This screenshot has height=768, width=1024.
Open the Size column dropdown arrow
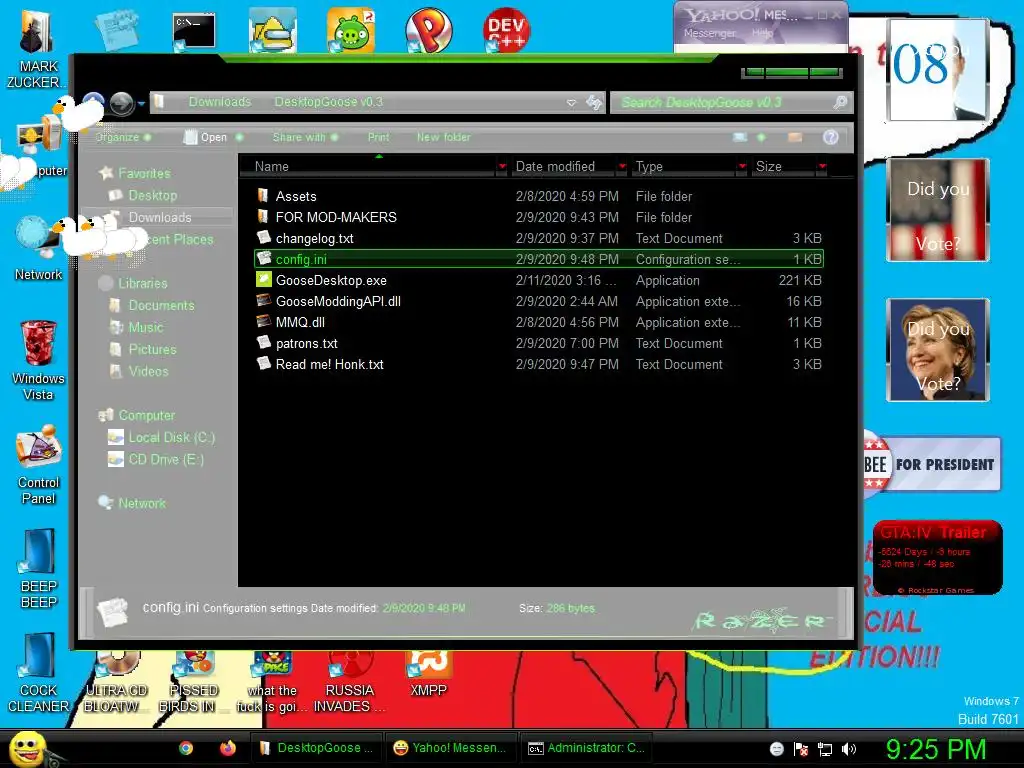point(822,167)
